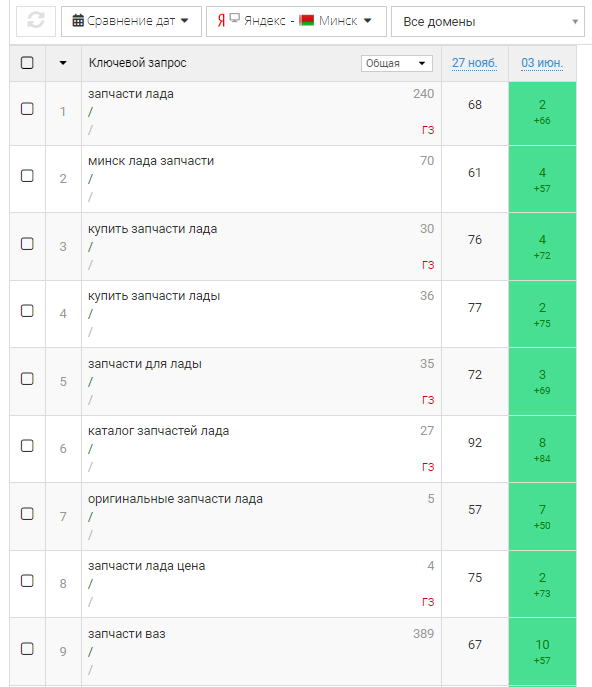Expand the Общая frequency selector
Screen dimensions: 592x687
click(397, 63)
